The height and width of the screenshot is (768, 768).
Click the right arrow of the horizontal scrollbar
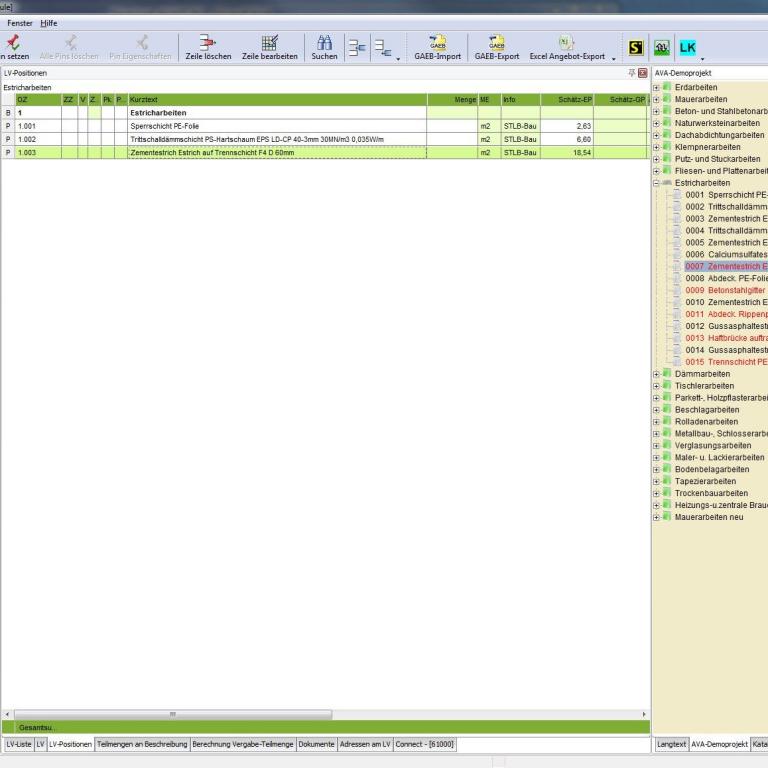click(644, 714)
